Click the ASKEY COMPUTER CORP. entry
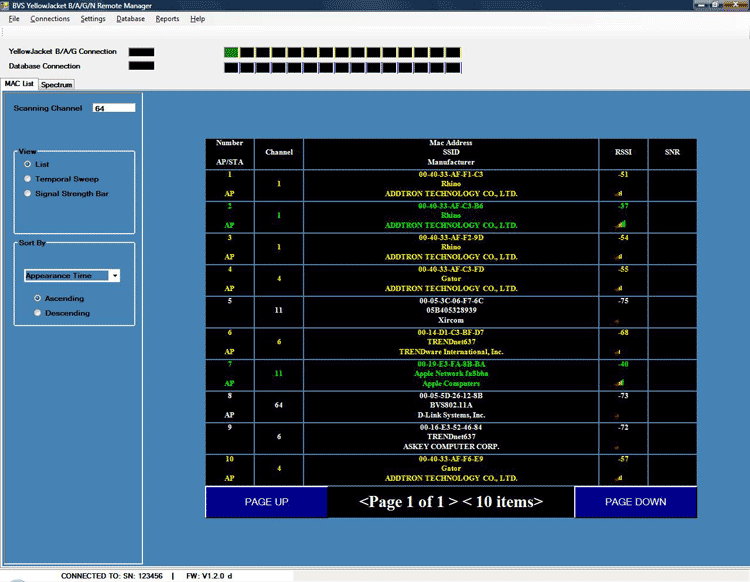Screen dimensions: 750x582 451,447
